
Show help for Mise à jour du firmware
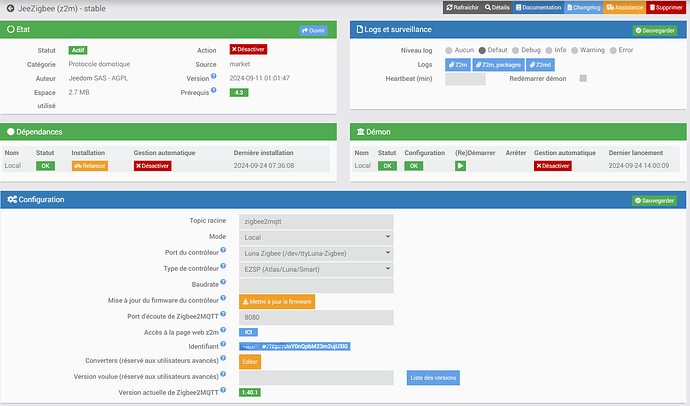click(223, 298)
